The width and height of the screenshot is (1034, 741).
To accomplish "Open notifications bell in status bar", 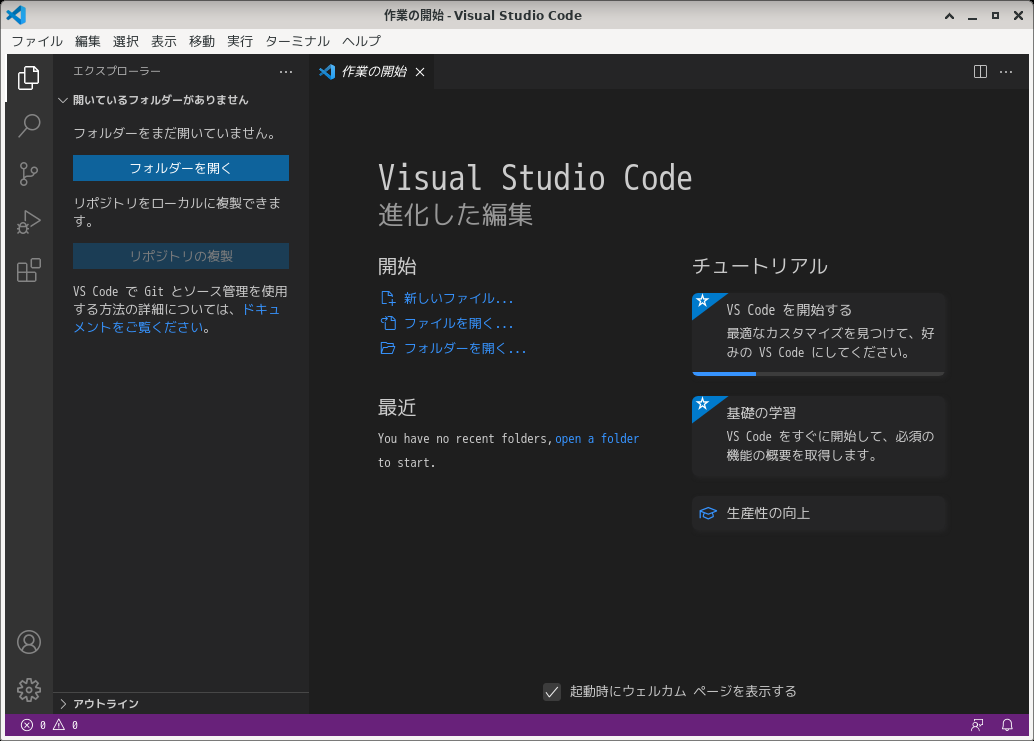I will tap(1007, 725).
